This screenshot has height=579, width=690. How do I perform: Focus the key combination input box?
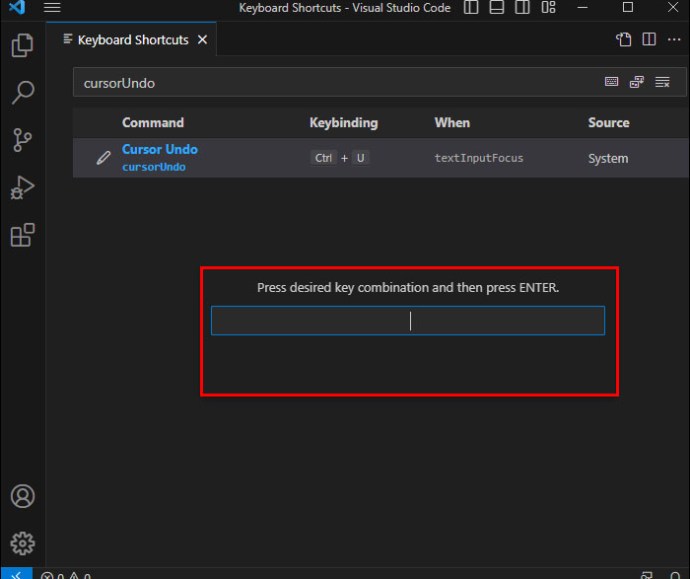pos(408,321)
